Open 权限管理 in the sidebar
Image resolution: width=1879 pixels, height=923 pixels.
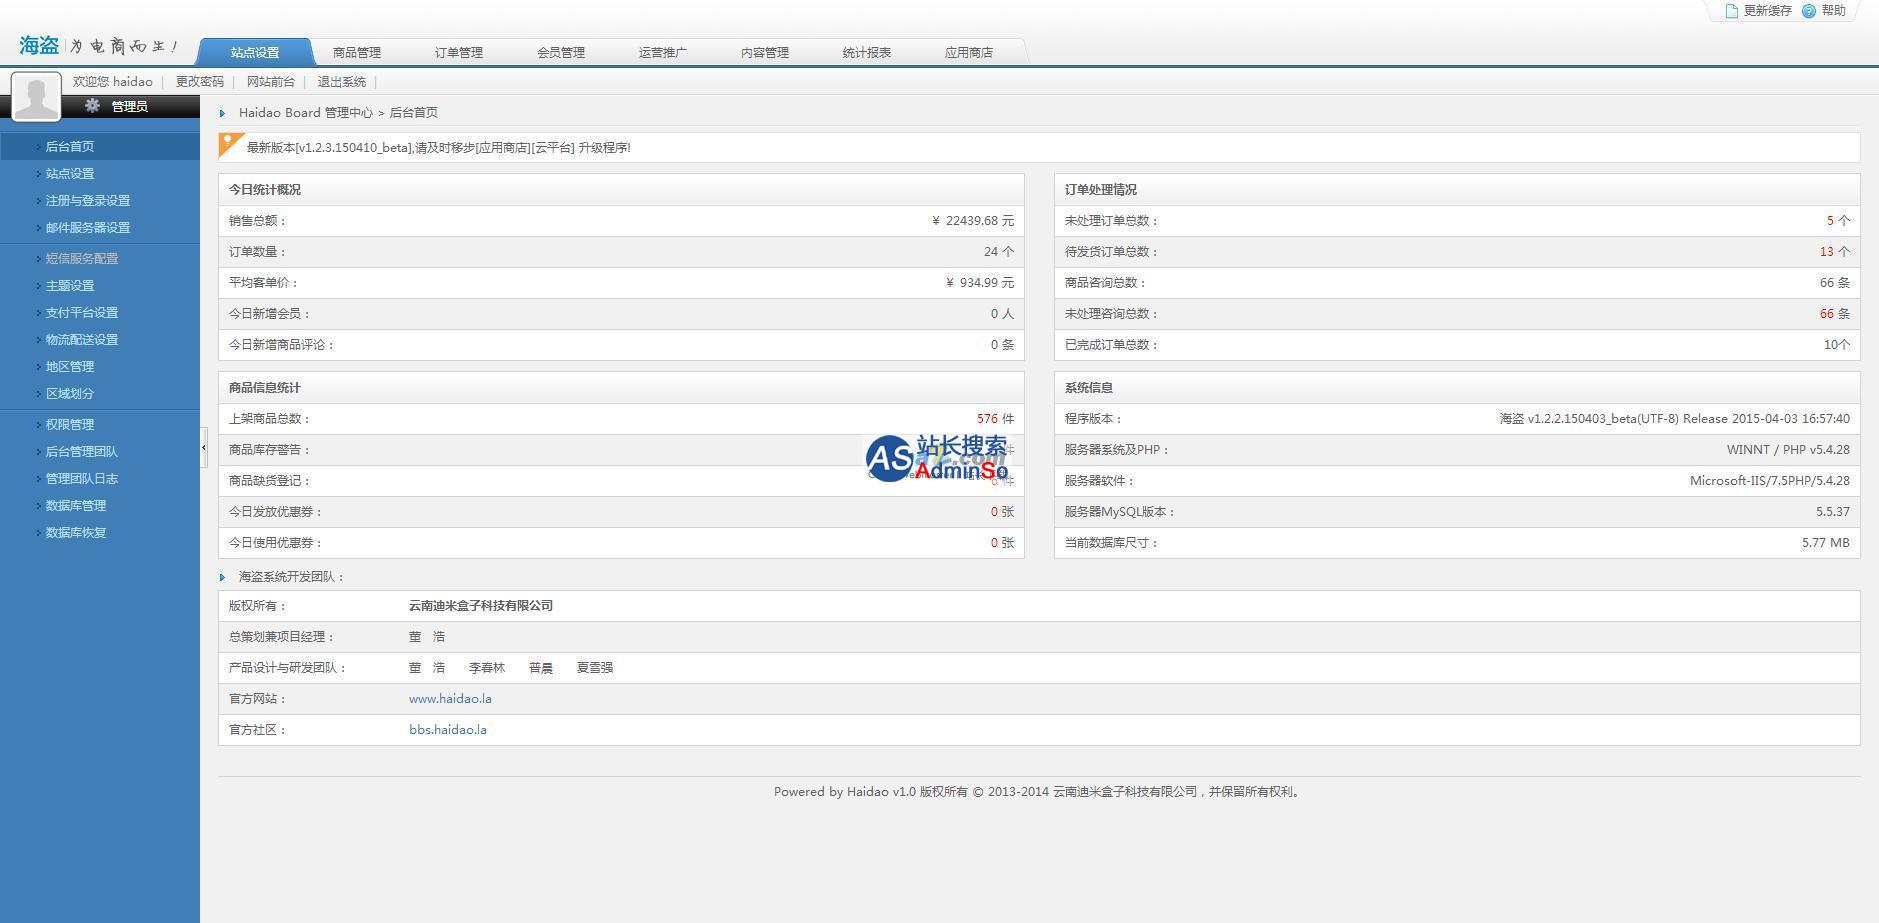coord(70,425)
